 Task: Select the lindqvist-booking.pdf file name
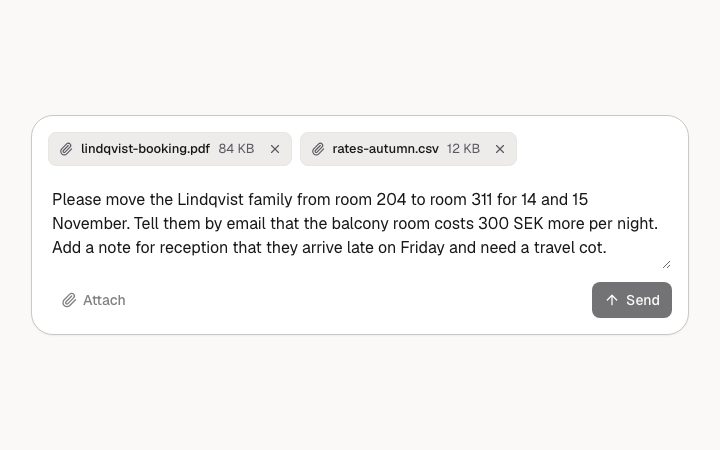tap(145, 149)
